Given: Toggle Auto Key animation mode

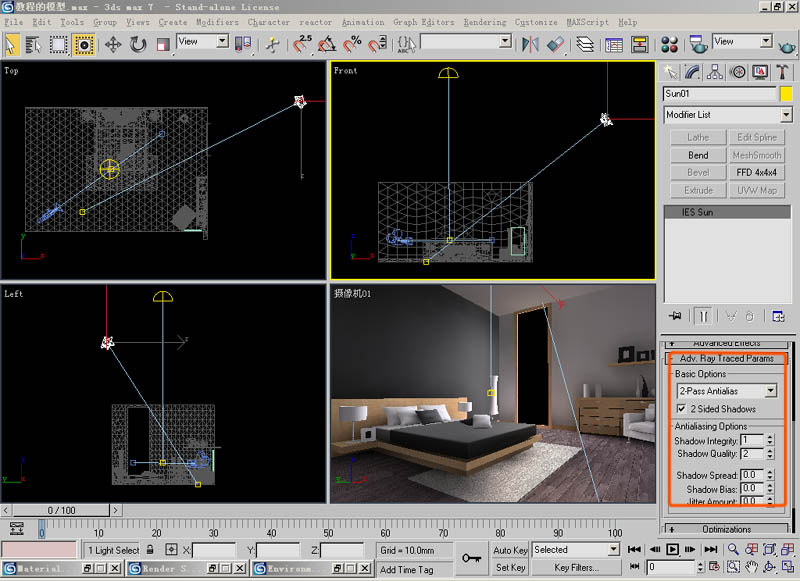Looking at the screenshot, I should 510,550.
